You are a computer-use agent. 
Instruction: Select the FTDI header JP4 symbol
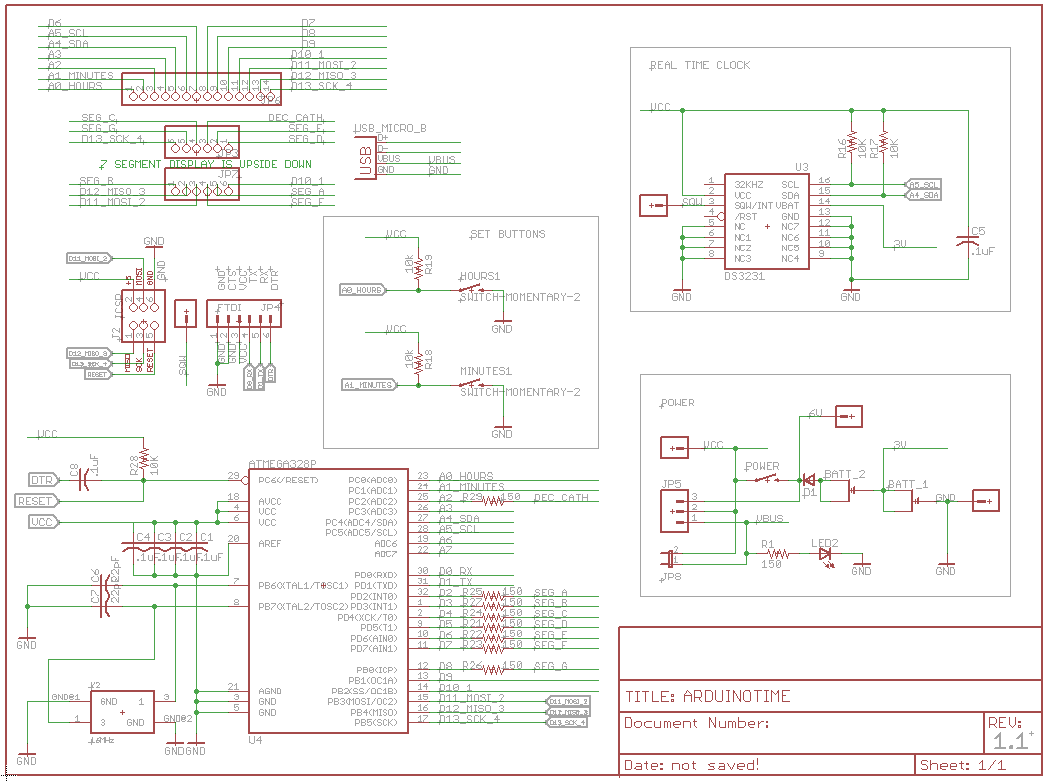[x=245, y=313]
